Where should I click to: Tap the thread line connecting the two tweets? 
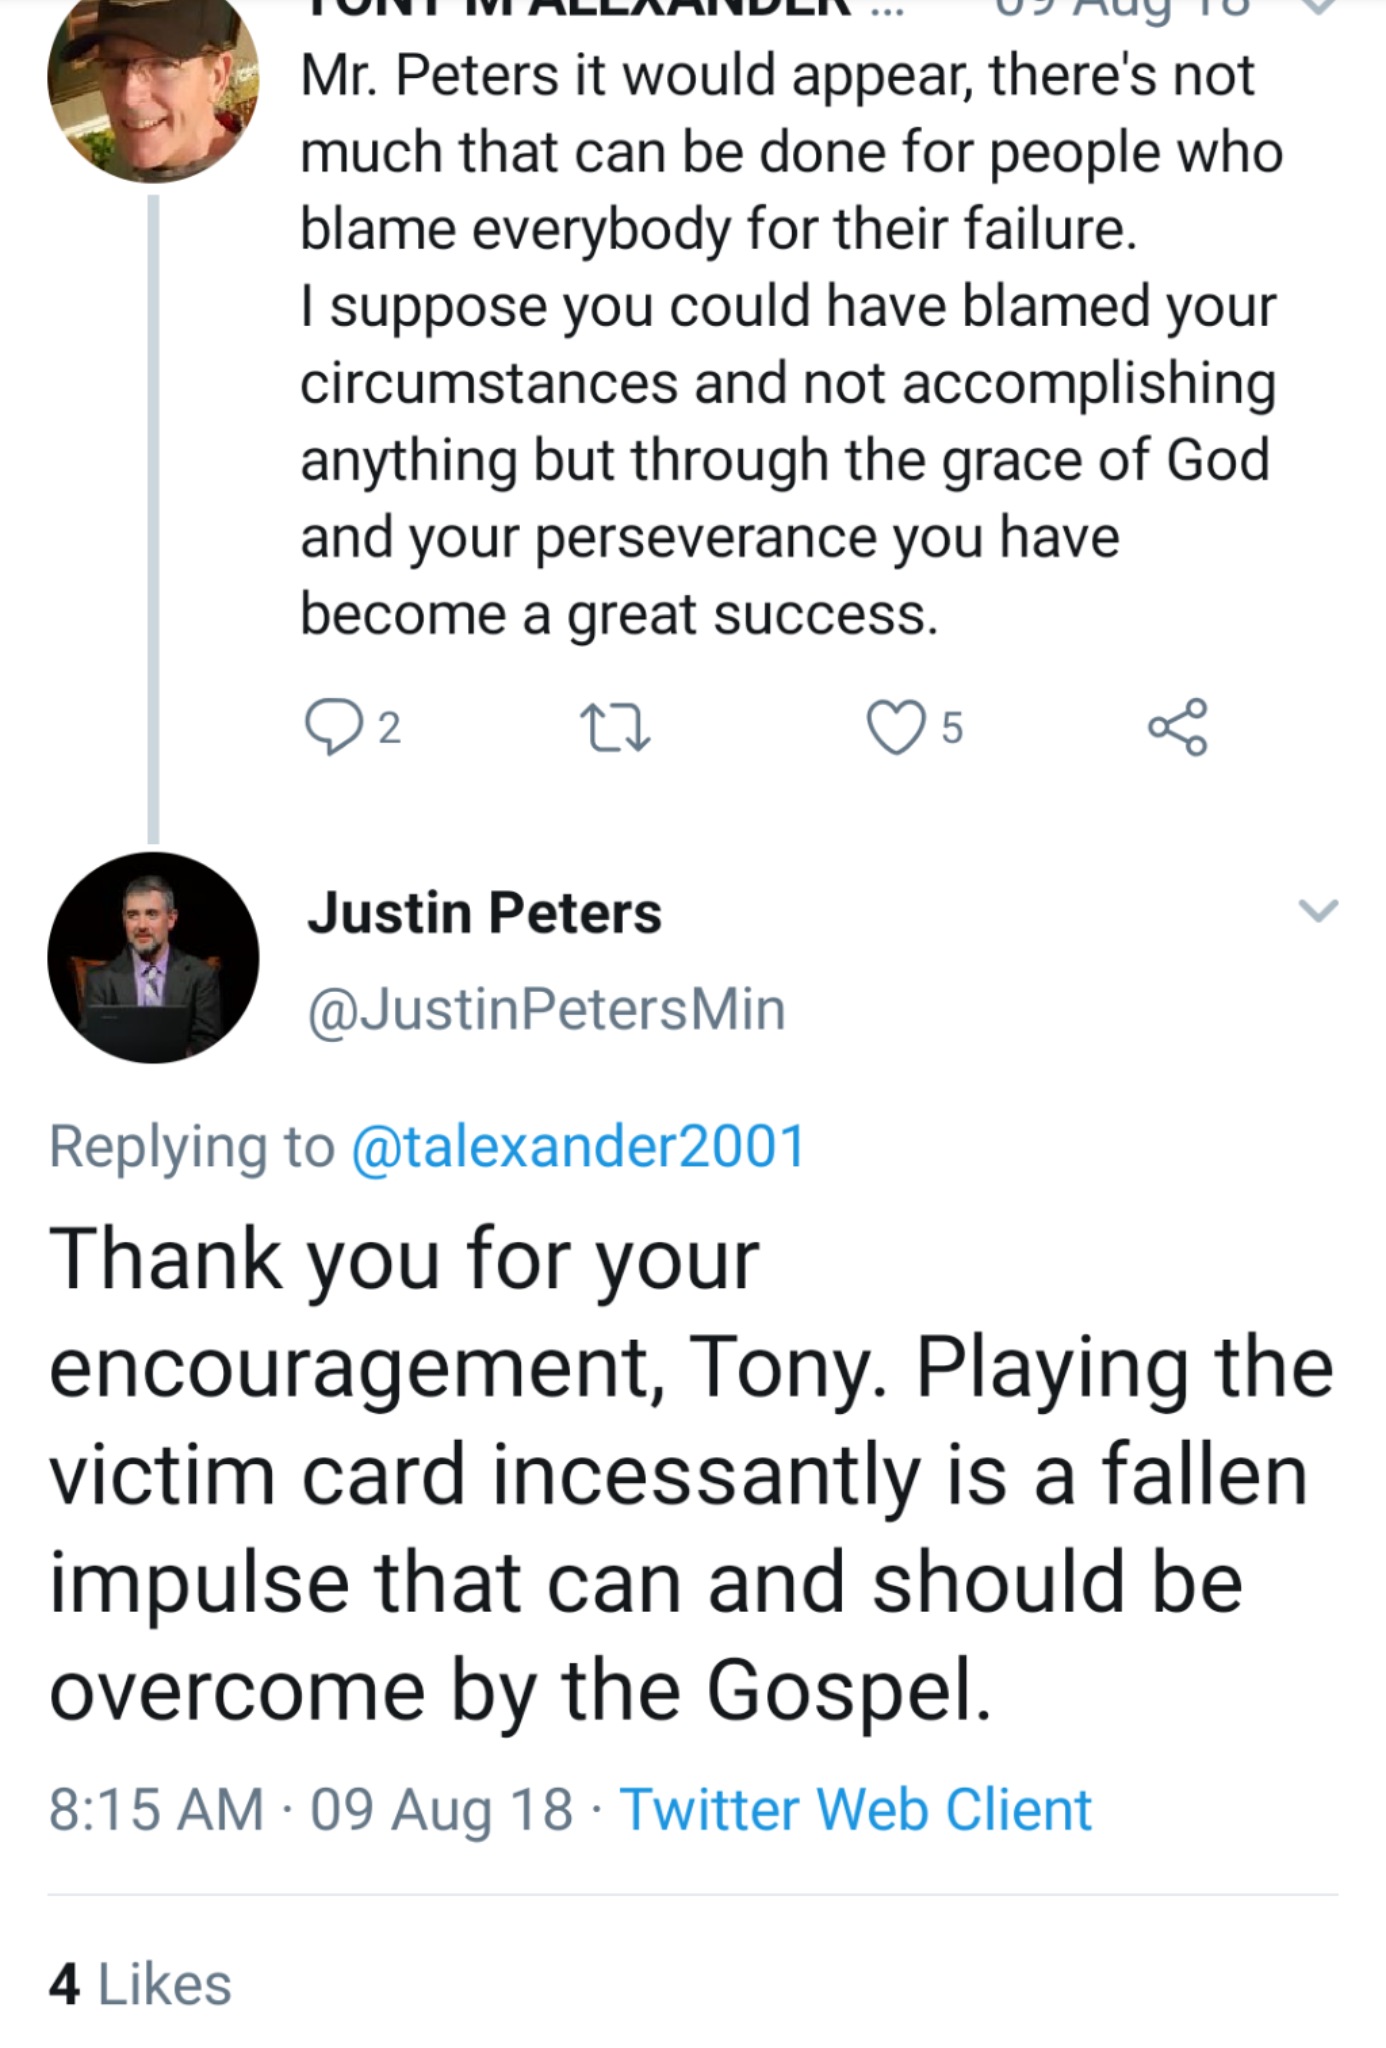pos(154,520)
